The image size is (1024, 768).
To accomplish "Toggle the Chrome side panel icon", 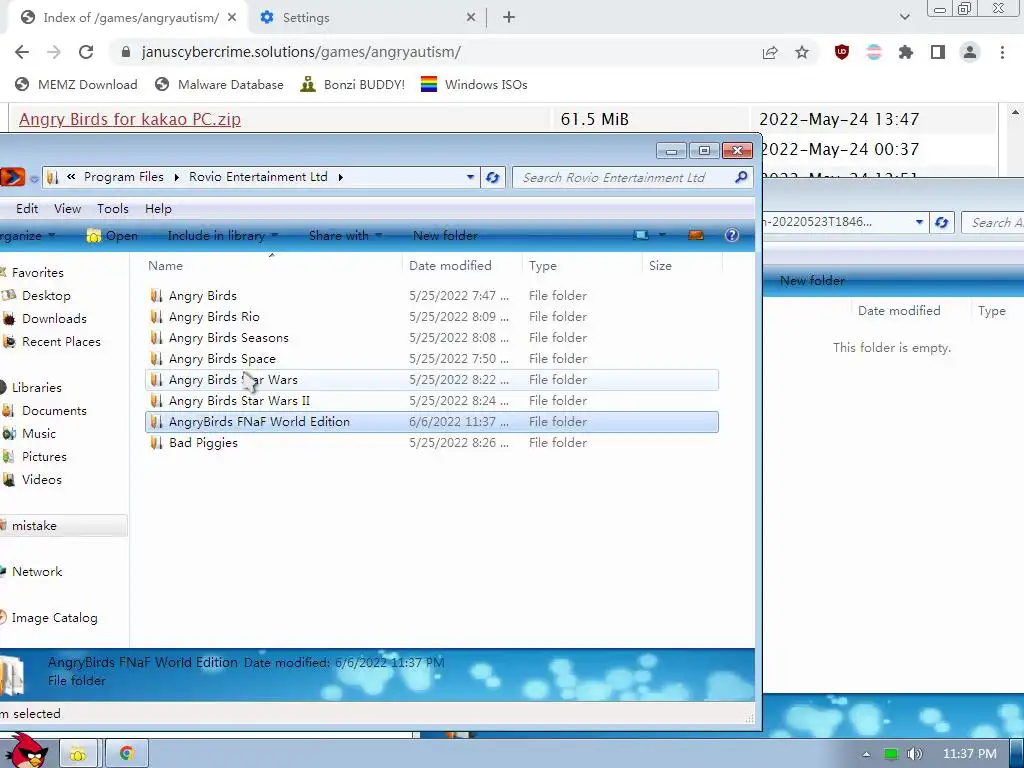I will click(x=938, y=52).
